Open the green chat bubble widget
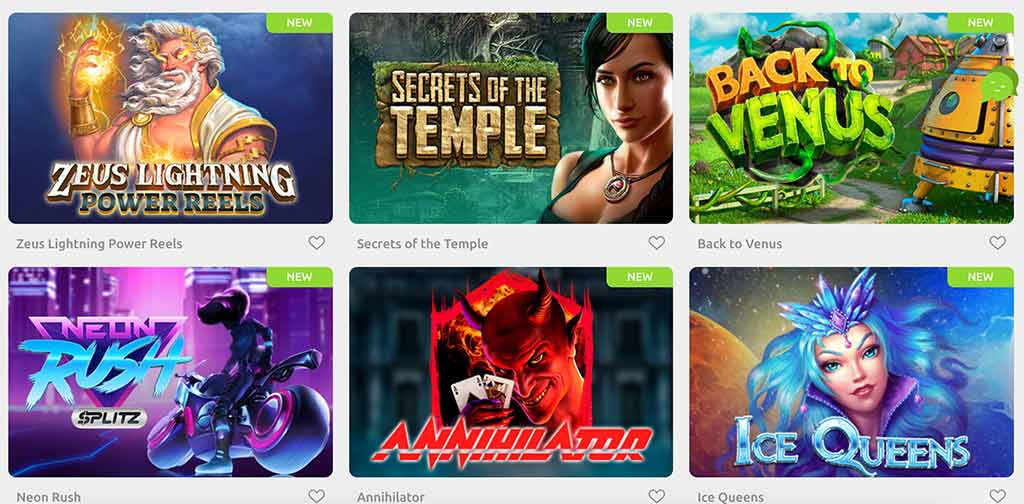 coord(999,85)
